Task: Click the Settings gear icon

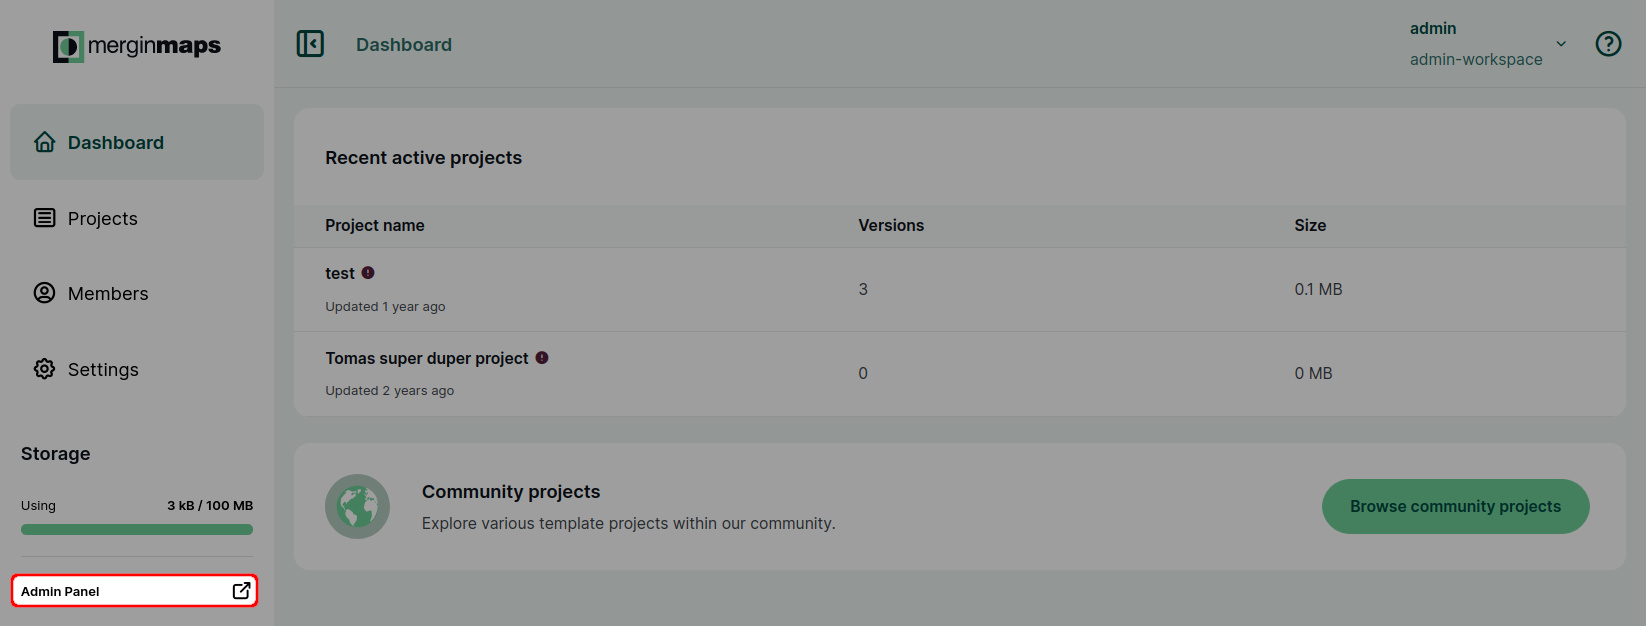Action: [45, 369]
